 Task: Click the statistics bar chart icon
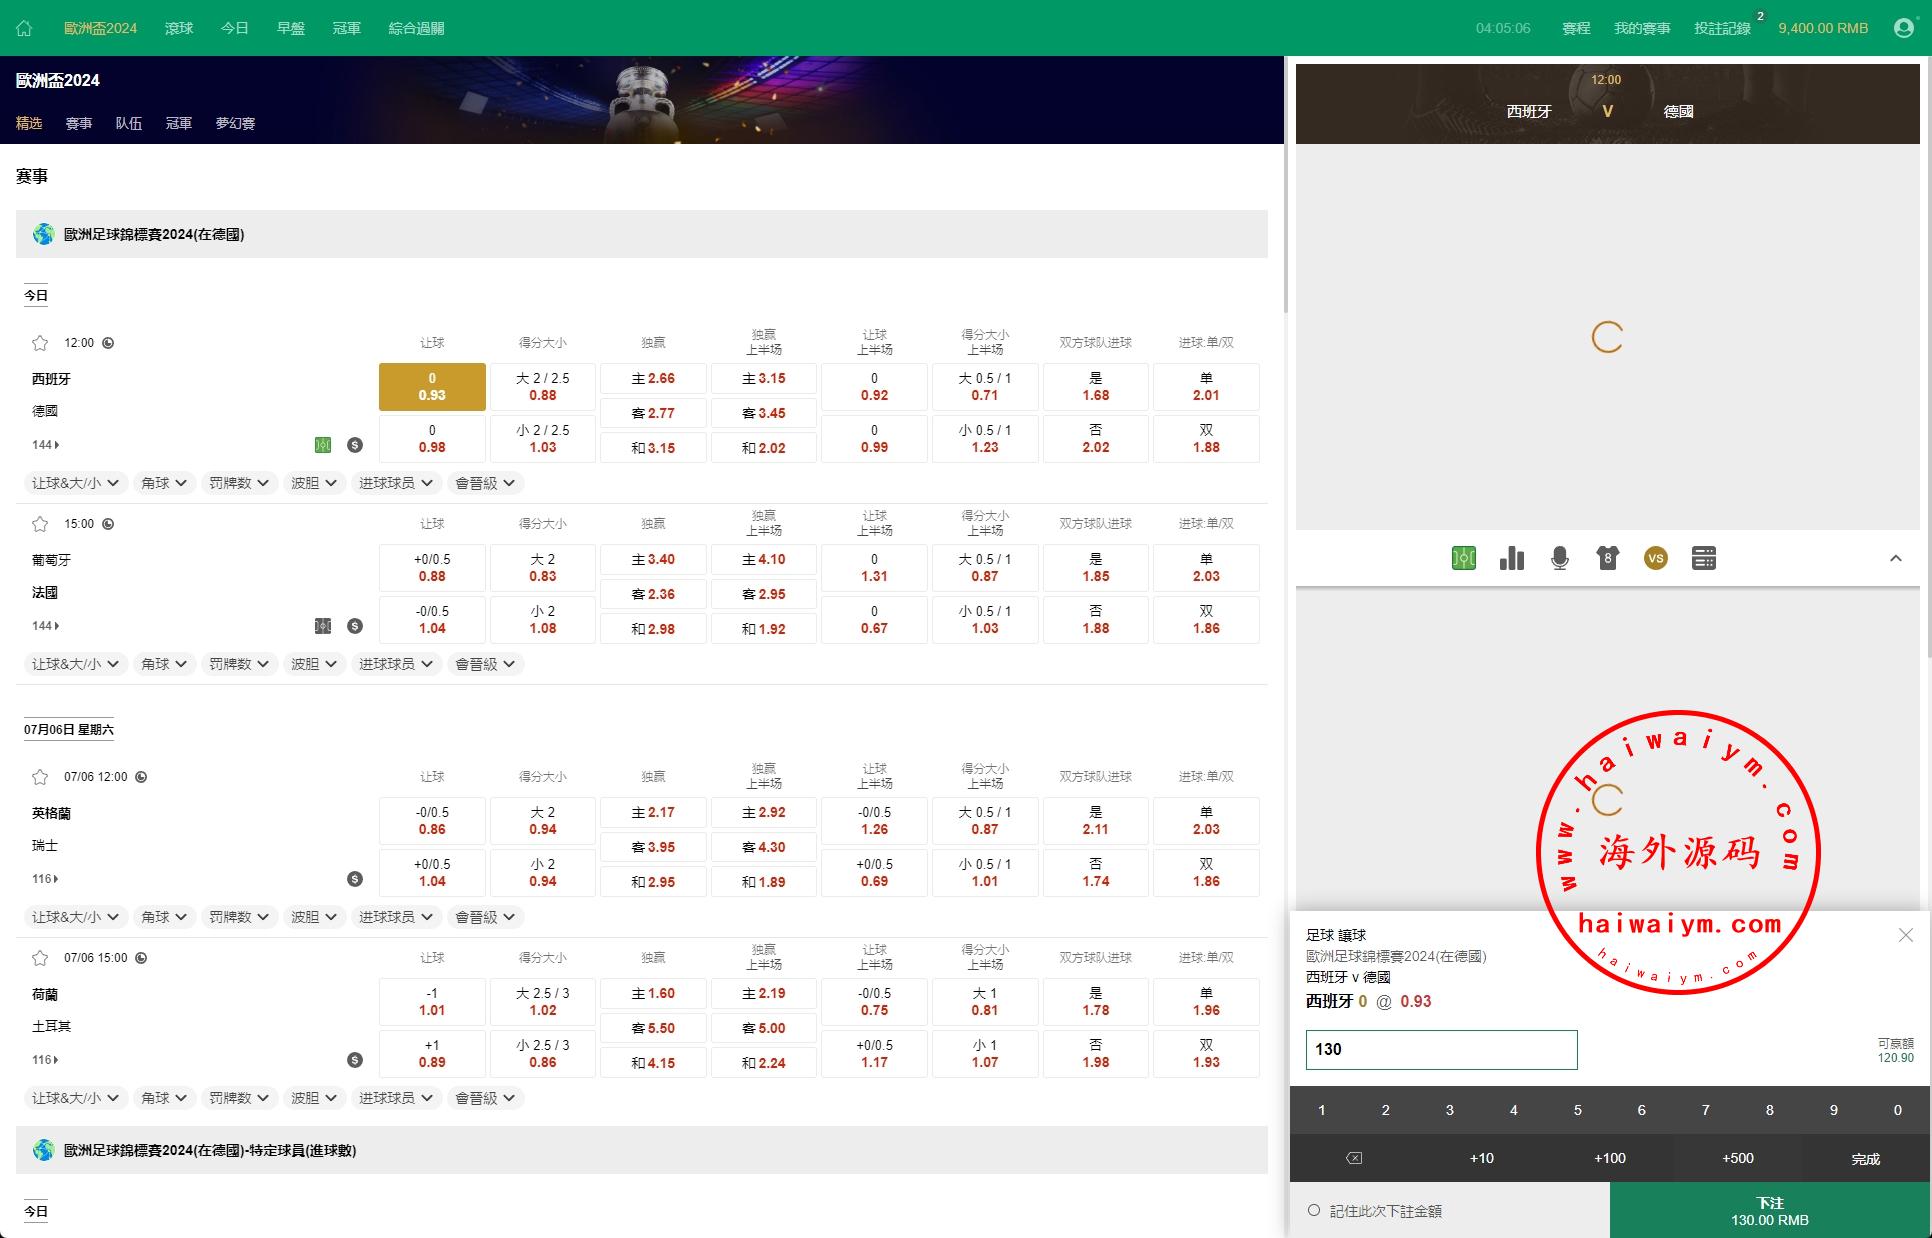click(1510, 558)
